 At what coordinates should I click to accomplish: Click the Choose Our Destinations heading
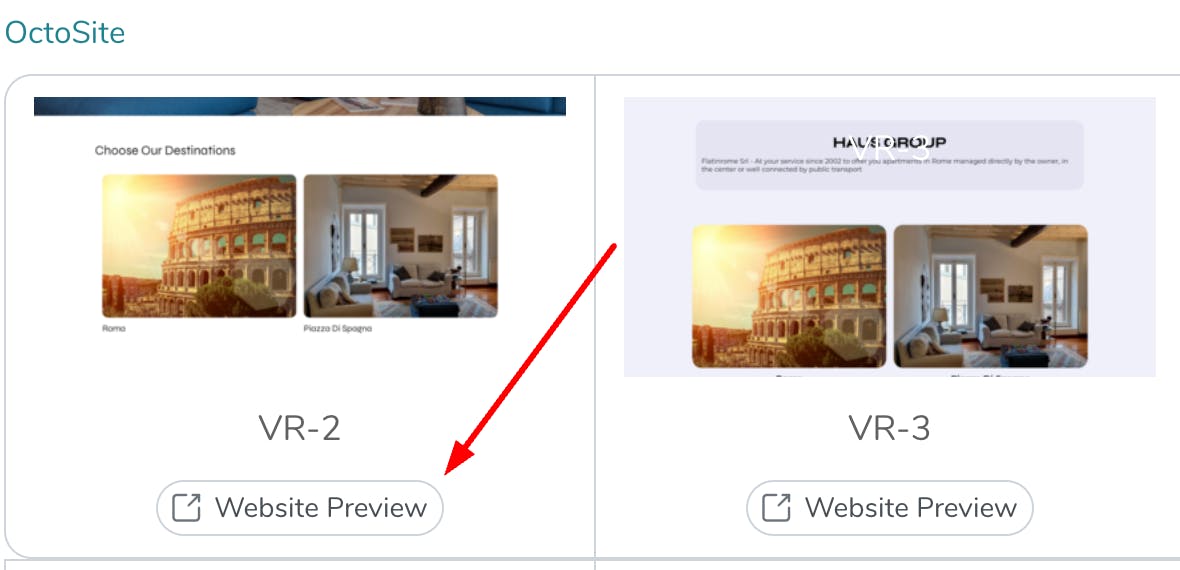point(165,151)
